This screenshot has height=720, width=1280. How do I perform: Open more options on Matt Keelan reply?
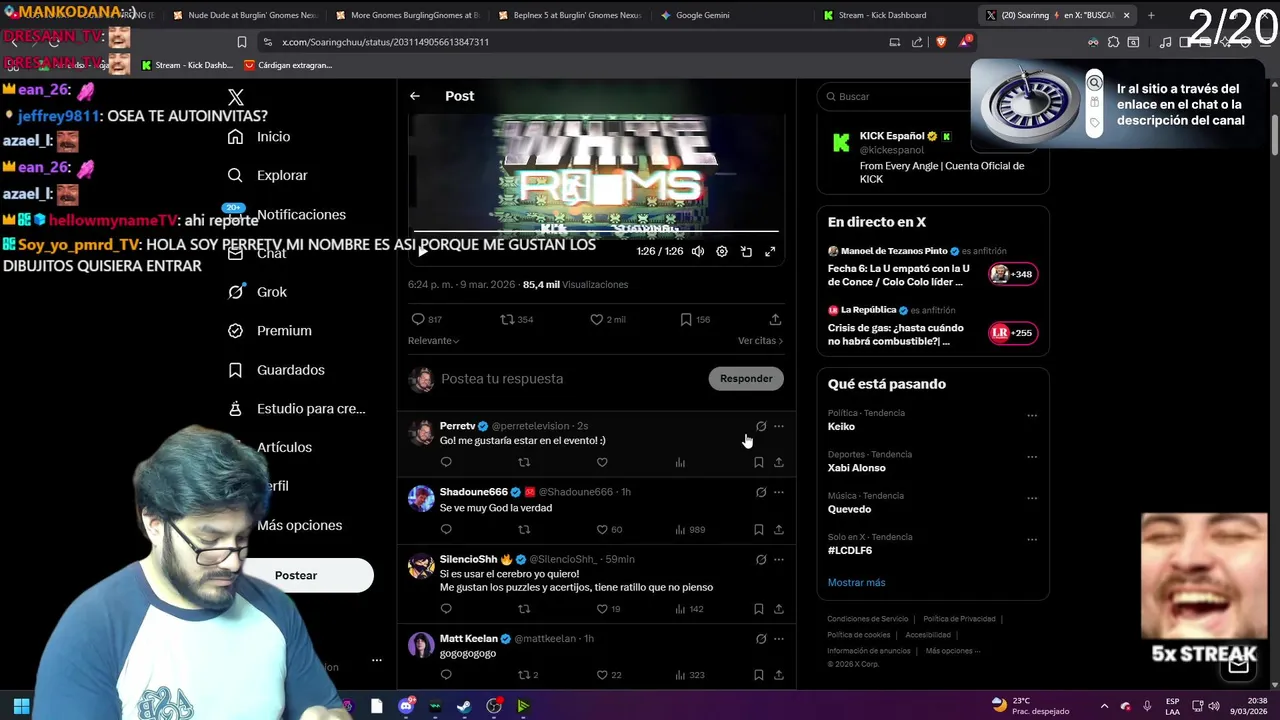779,638
